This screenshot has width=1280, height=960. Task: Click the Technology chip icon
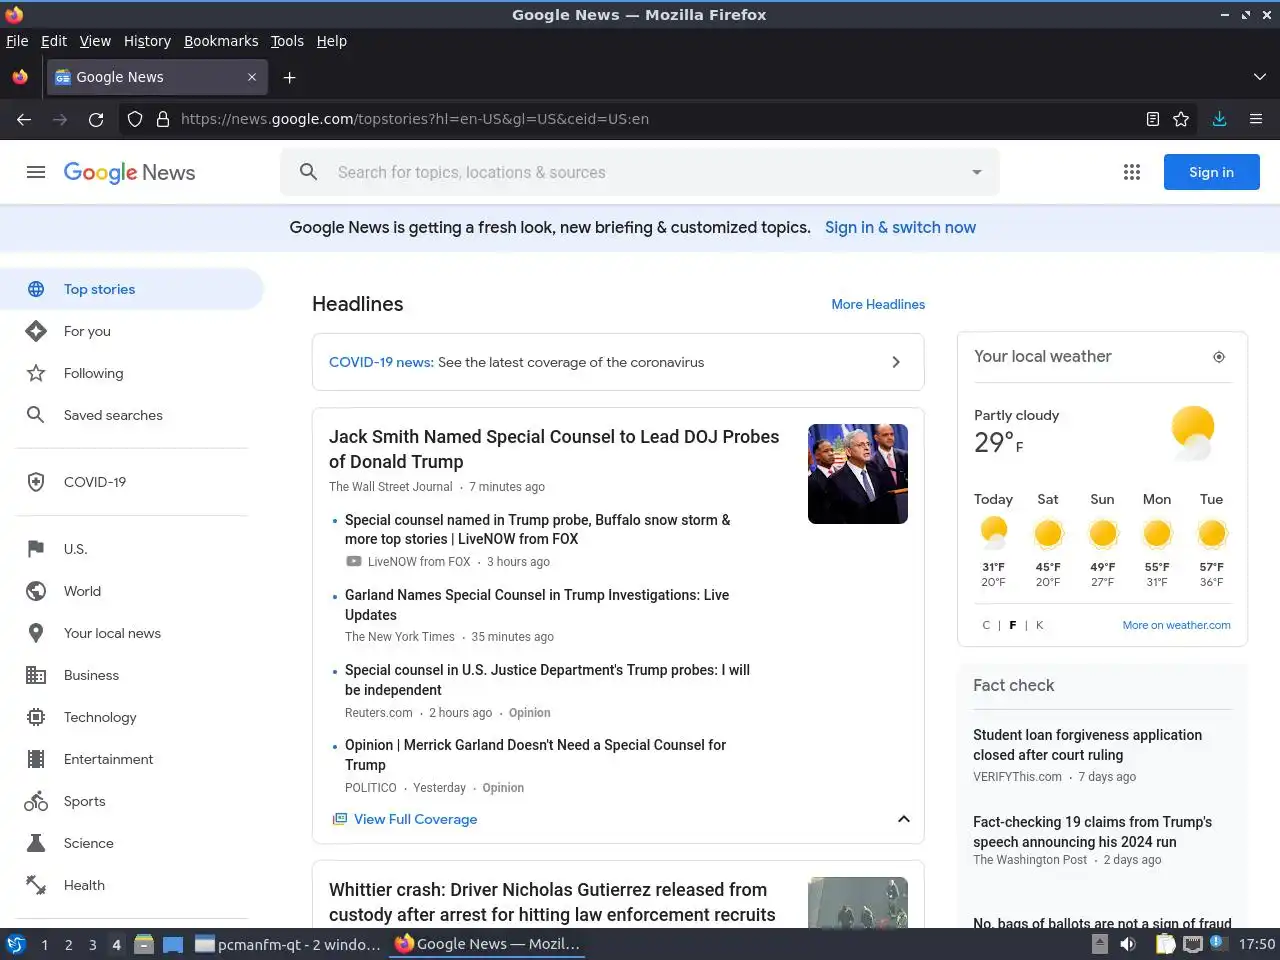coord(36,717)
